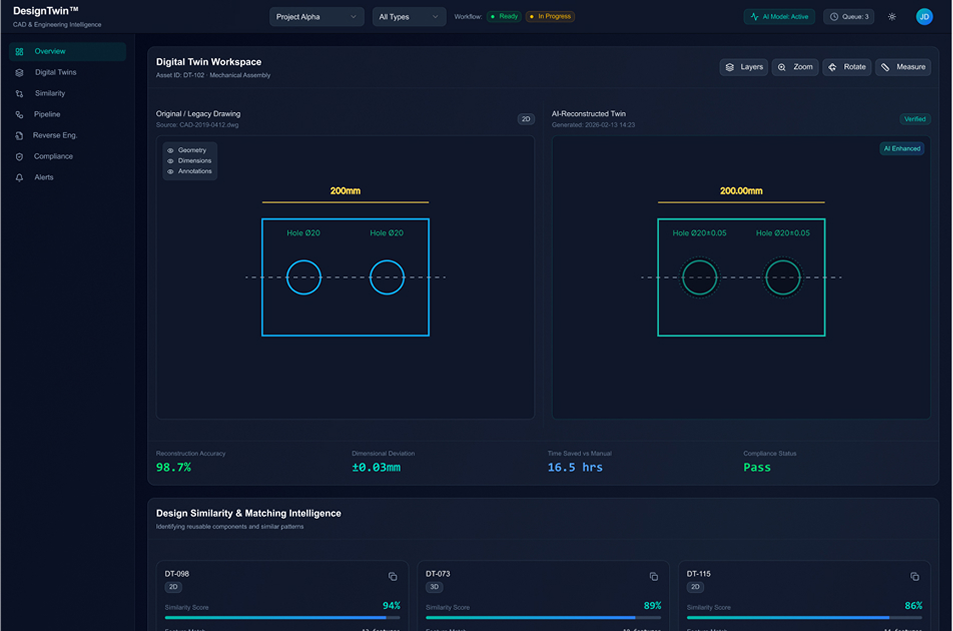Expand the All Types filter dropdown

(408, 16)
